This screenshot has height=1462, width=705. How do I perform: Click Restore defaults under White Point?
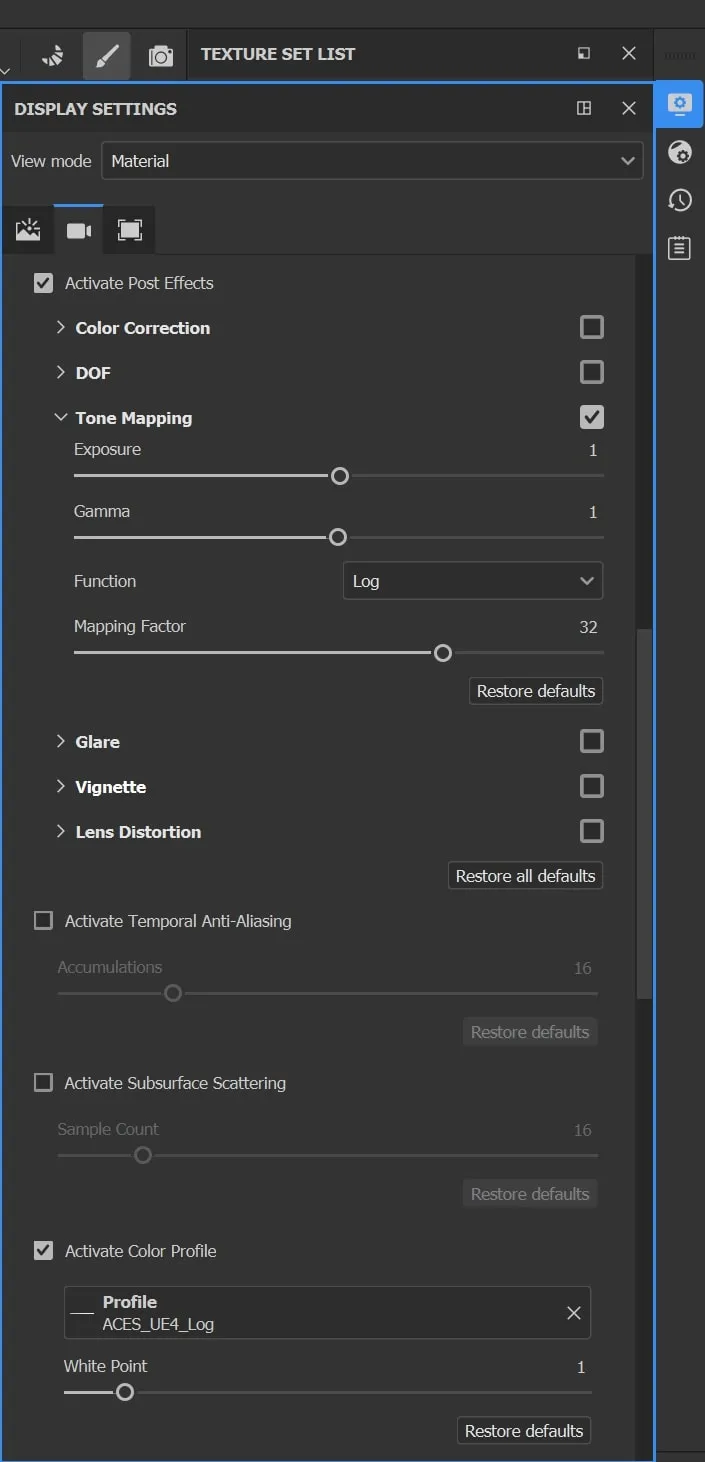(524, 1431)
